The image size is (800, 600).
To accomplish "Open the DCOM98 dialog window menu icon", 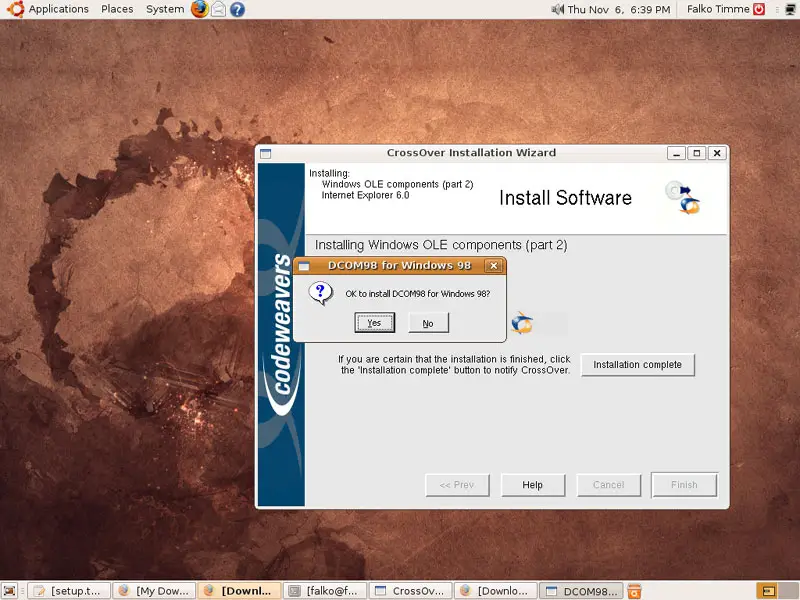I will [304, 266].
